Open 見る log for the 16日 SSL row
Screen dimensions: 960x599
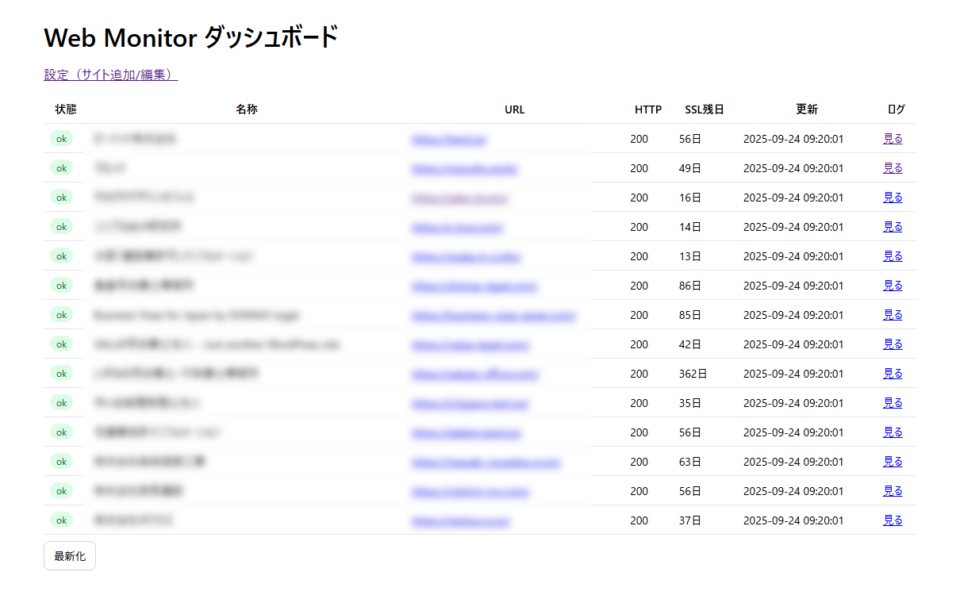(x=892, y=198)
